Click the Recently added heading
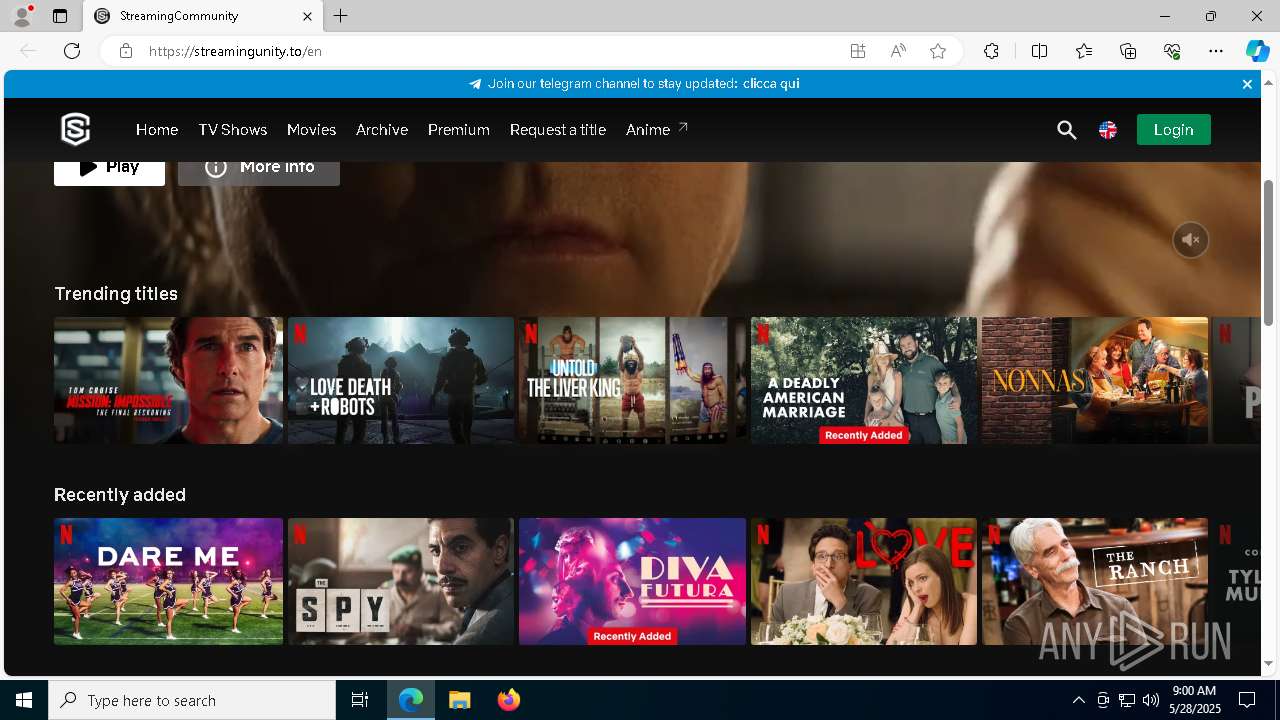Image resolution: width=1280 pixels, height=720 pixels. (x=120, y=494)
